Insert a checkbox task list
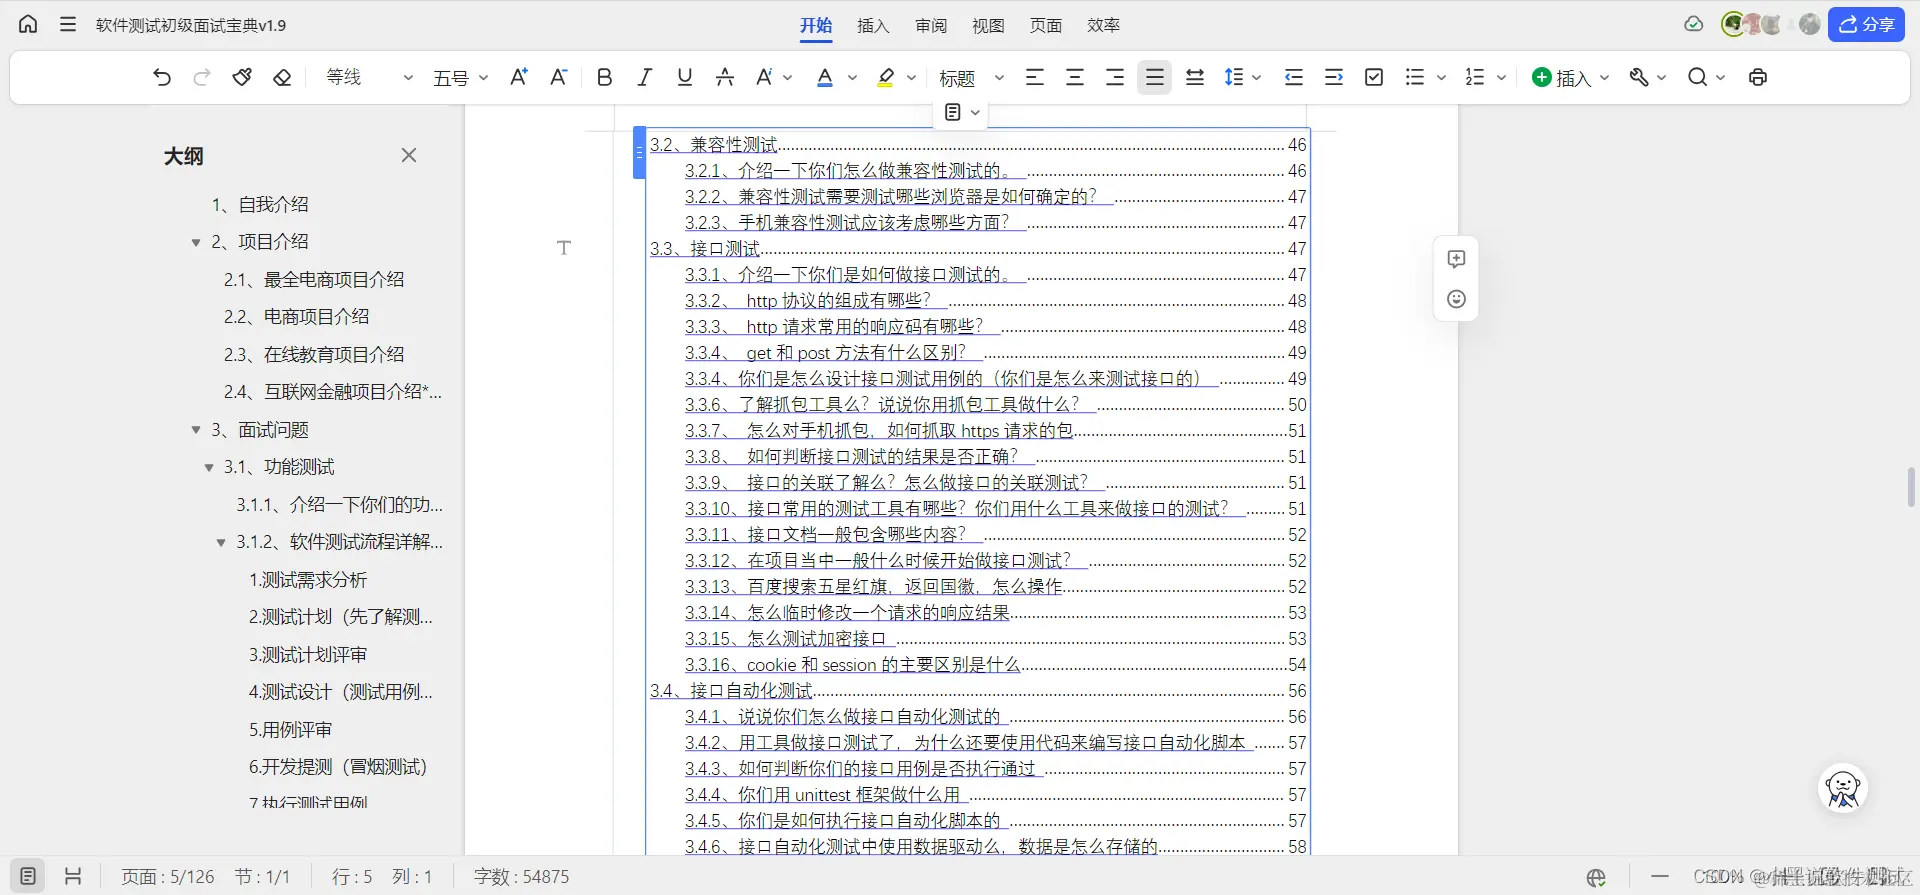 (x=1374, y=77)
